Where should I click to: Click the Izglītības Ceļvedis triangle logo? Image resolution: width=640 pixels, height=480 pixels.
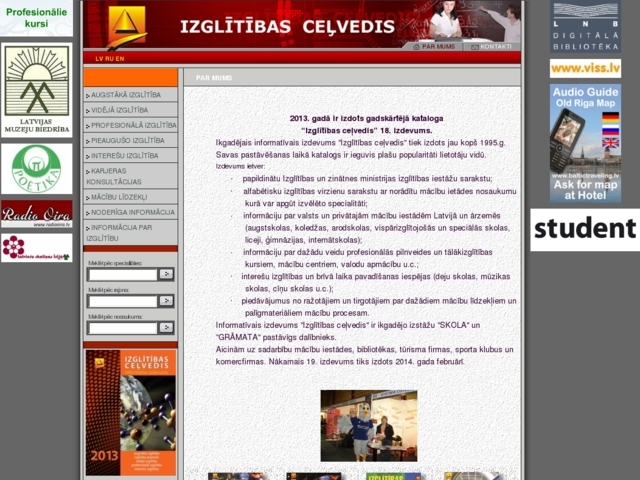(126, 24)
